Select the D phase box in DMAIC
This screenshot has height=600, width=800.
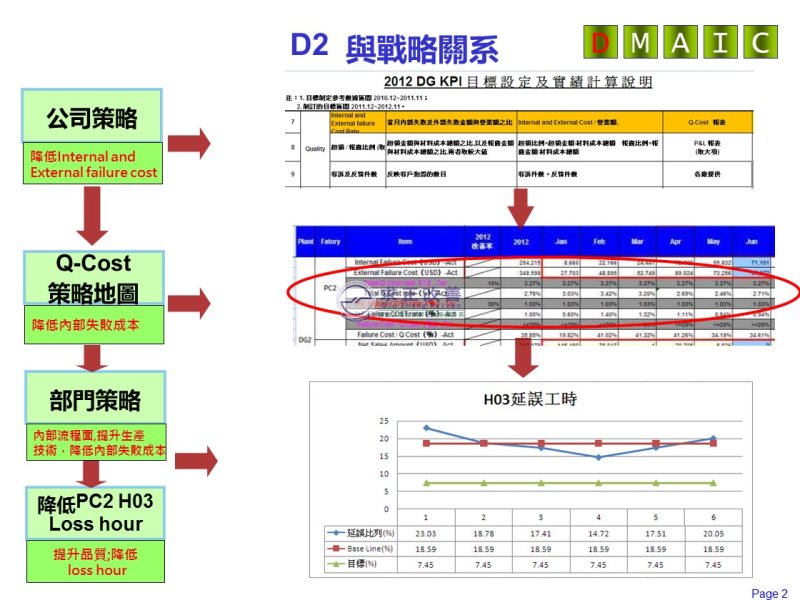coord(601,42)
